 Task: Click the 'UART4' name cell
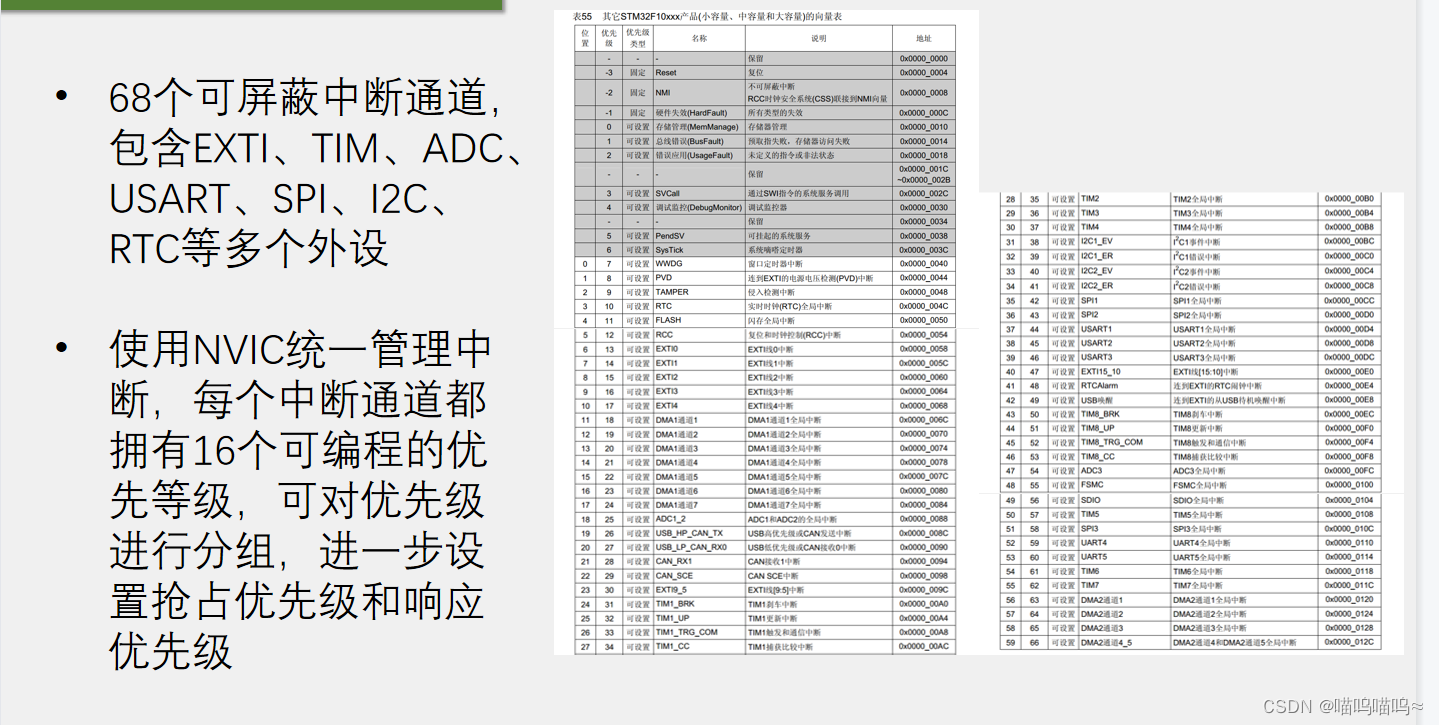1125,543
